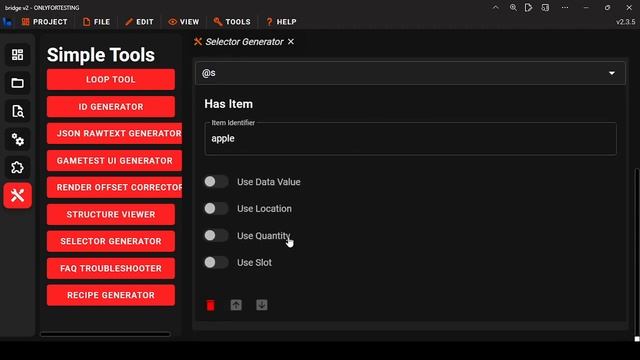Click the Item Identifier field containing apple
Image resolution: width=640 pixels, height=360 pixels.
(411, 139)
